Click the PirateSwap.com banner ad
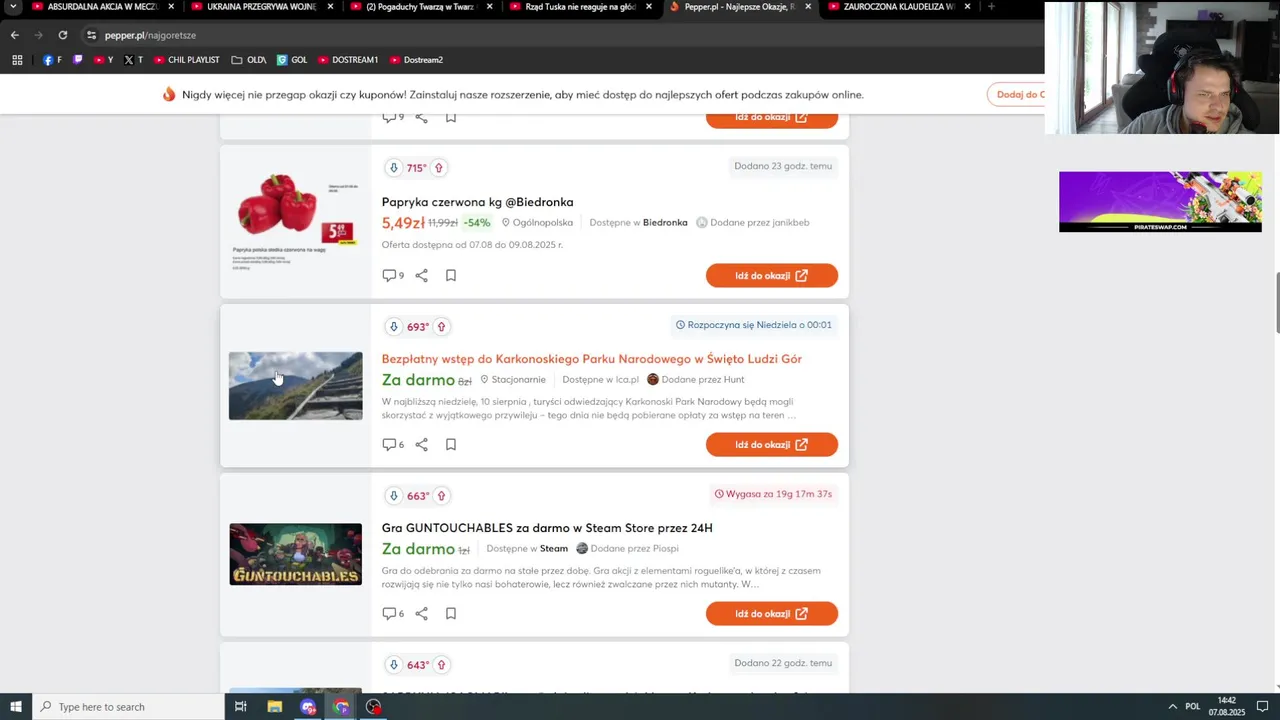Viewport: 1280px width, 720px height. click(1160, 202)
